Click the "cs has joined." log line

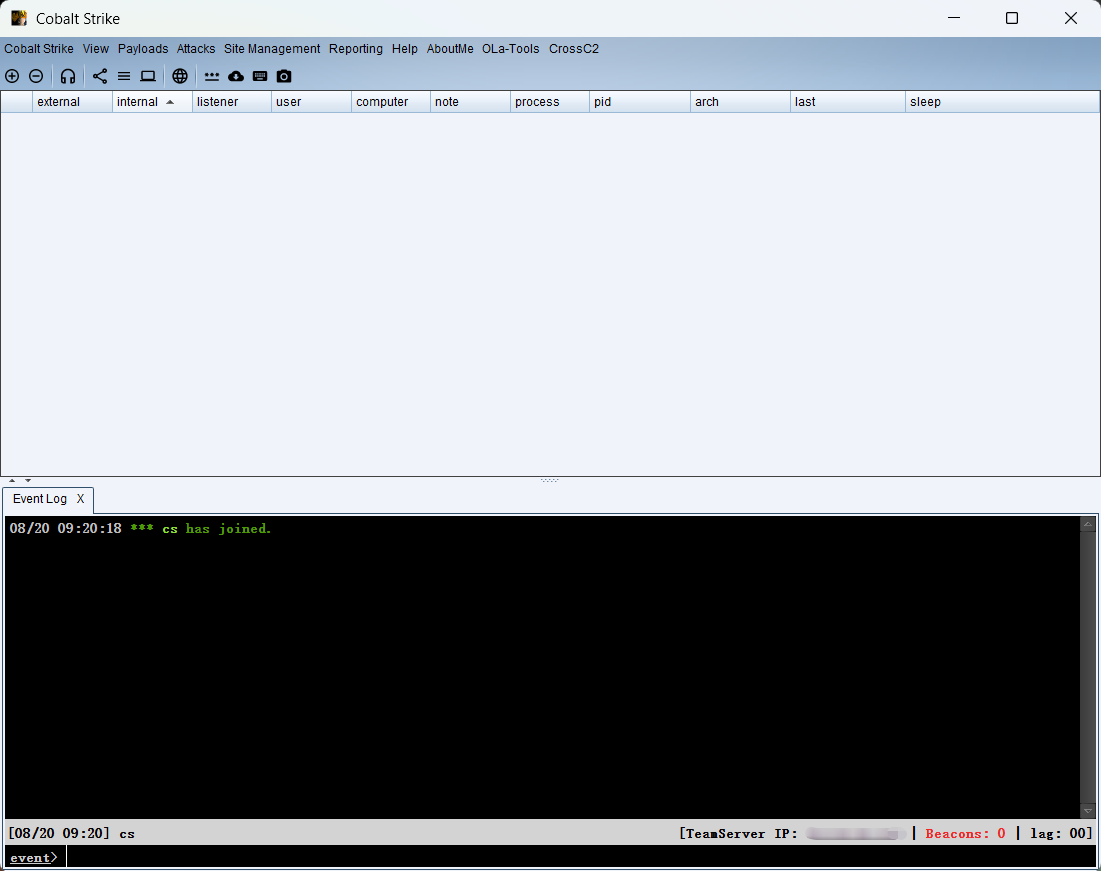pos(217,529)
